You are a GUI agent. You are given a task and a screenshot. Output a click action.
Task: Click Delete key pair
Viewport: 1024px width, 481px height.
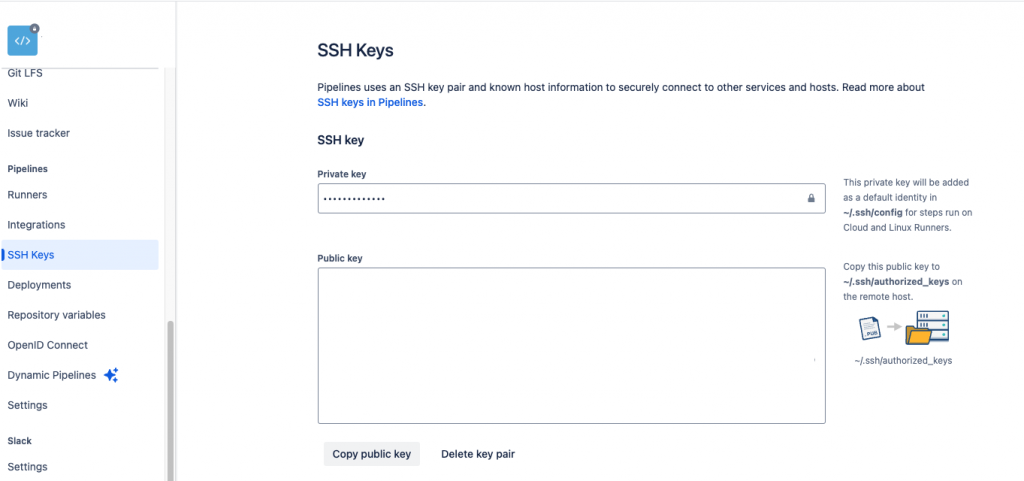[x=478, y=454]
